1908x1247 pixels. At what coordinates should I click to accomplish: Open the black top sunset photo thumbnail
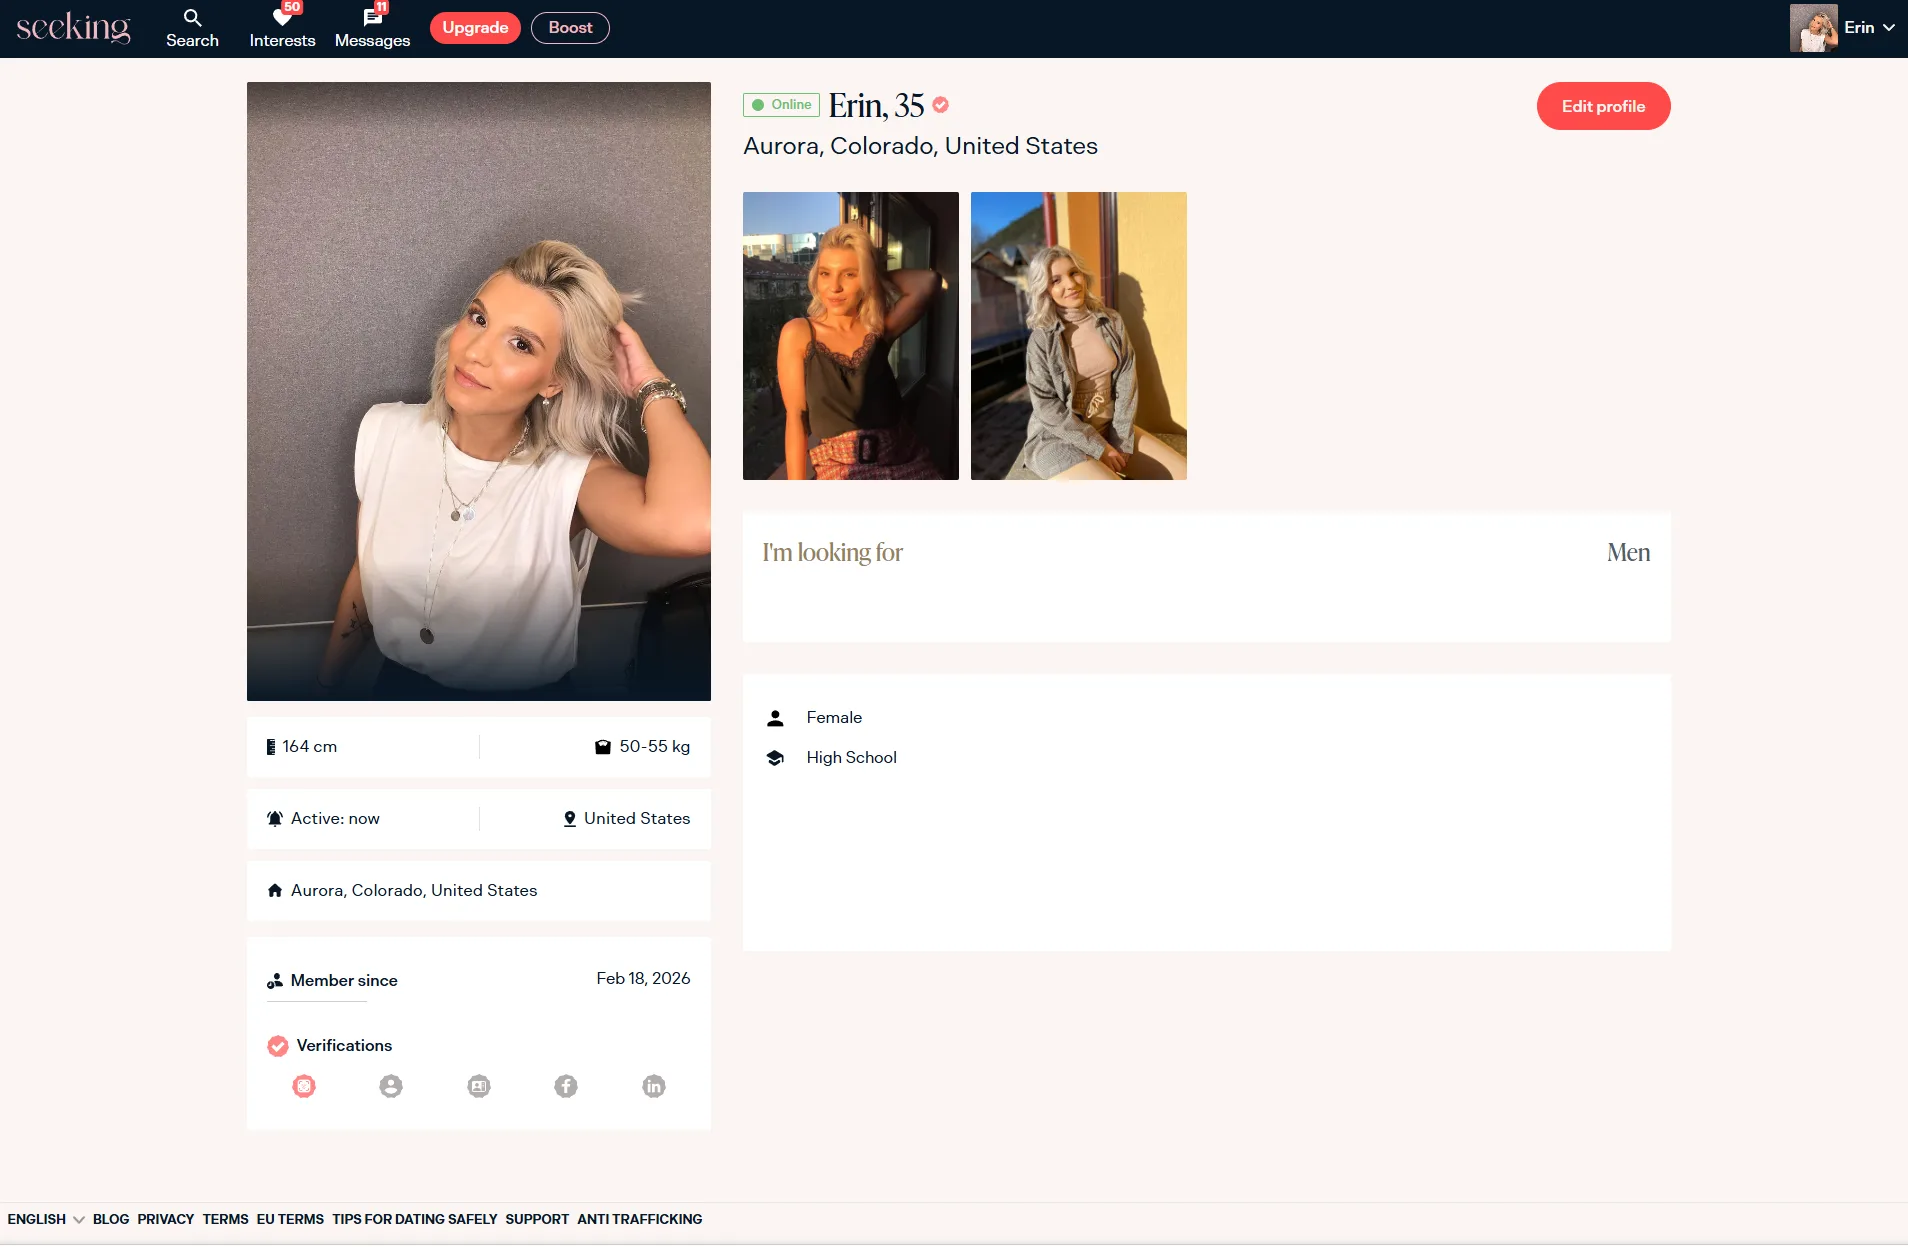tap(850, 336)
